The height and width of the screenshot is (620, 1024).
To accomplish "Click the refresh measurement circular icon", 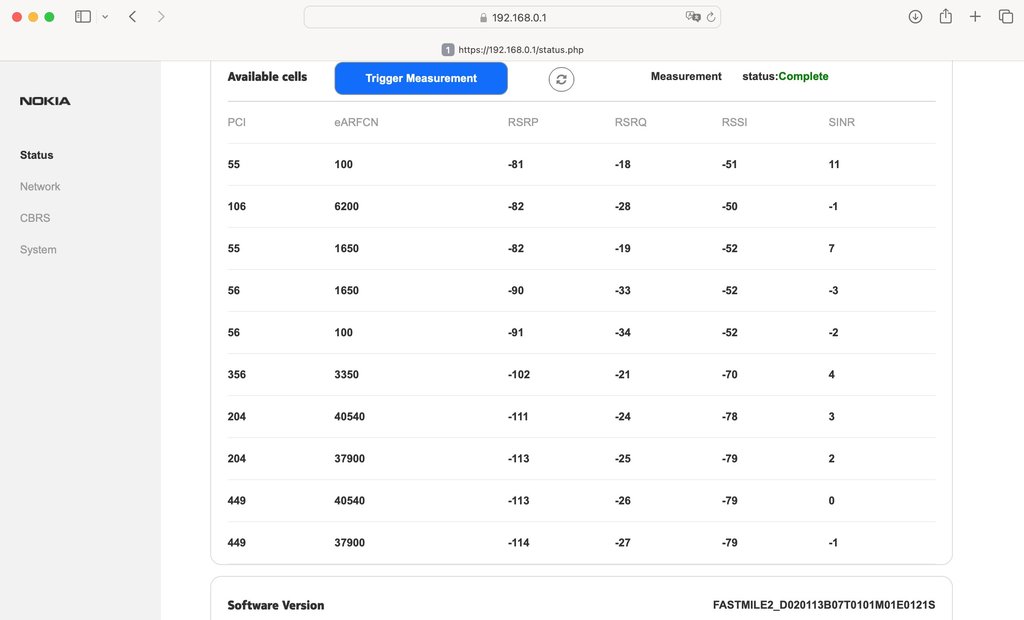I will (x=561, y=79).
